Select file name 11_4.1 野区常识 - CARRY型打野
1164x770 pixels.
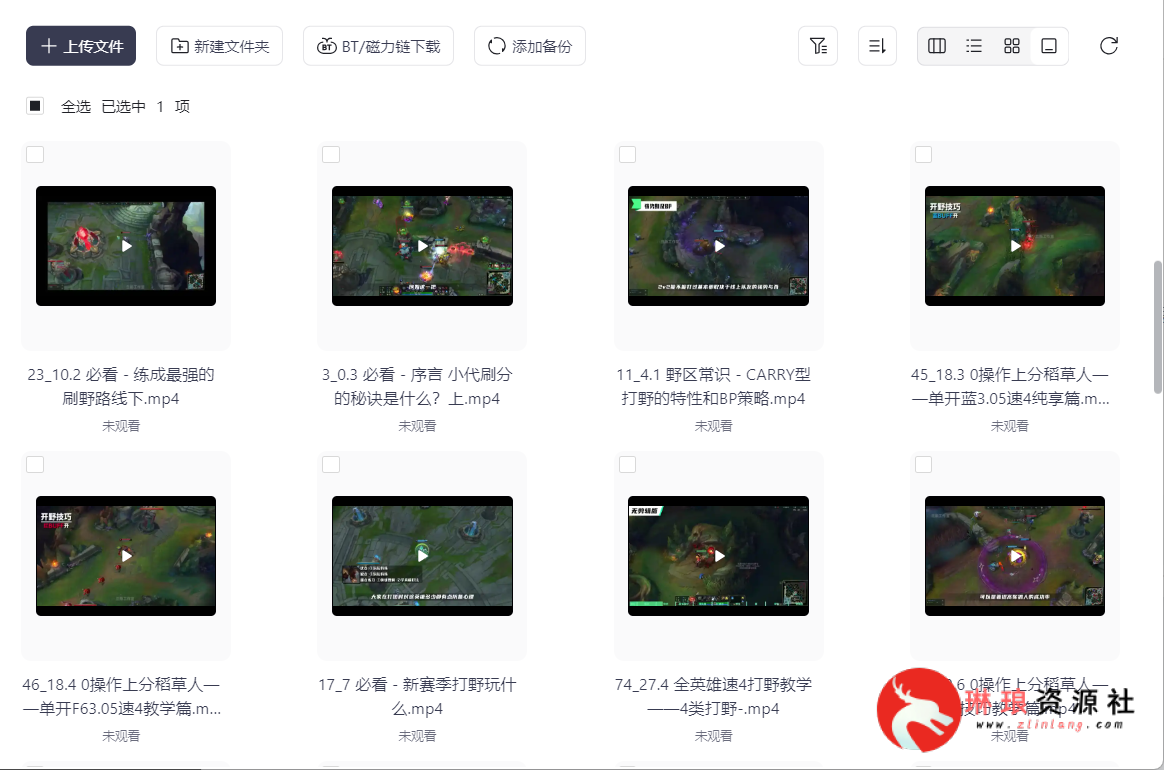coord(713,386)
